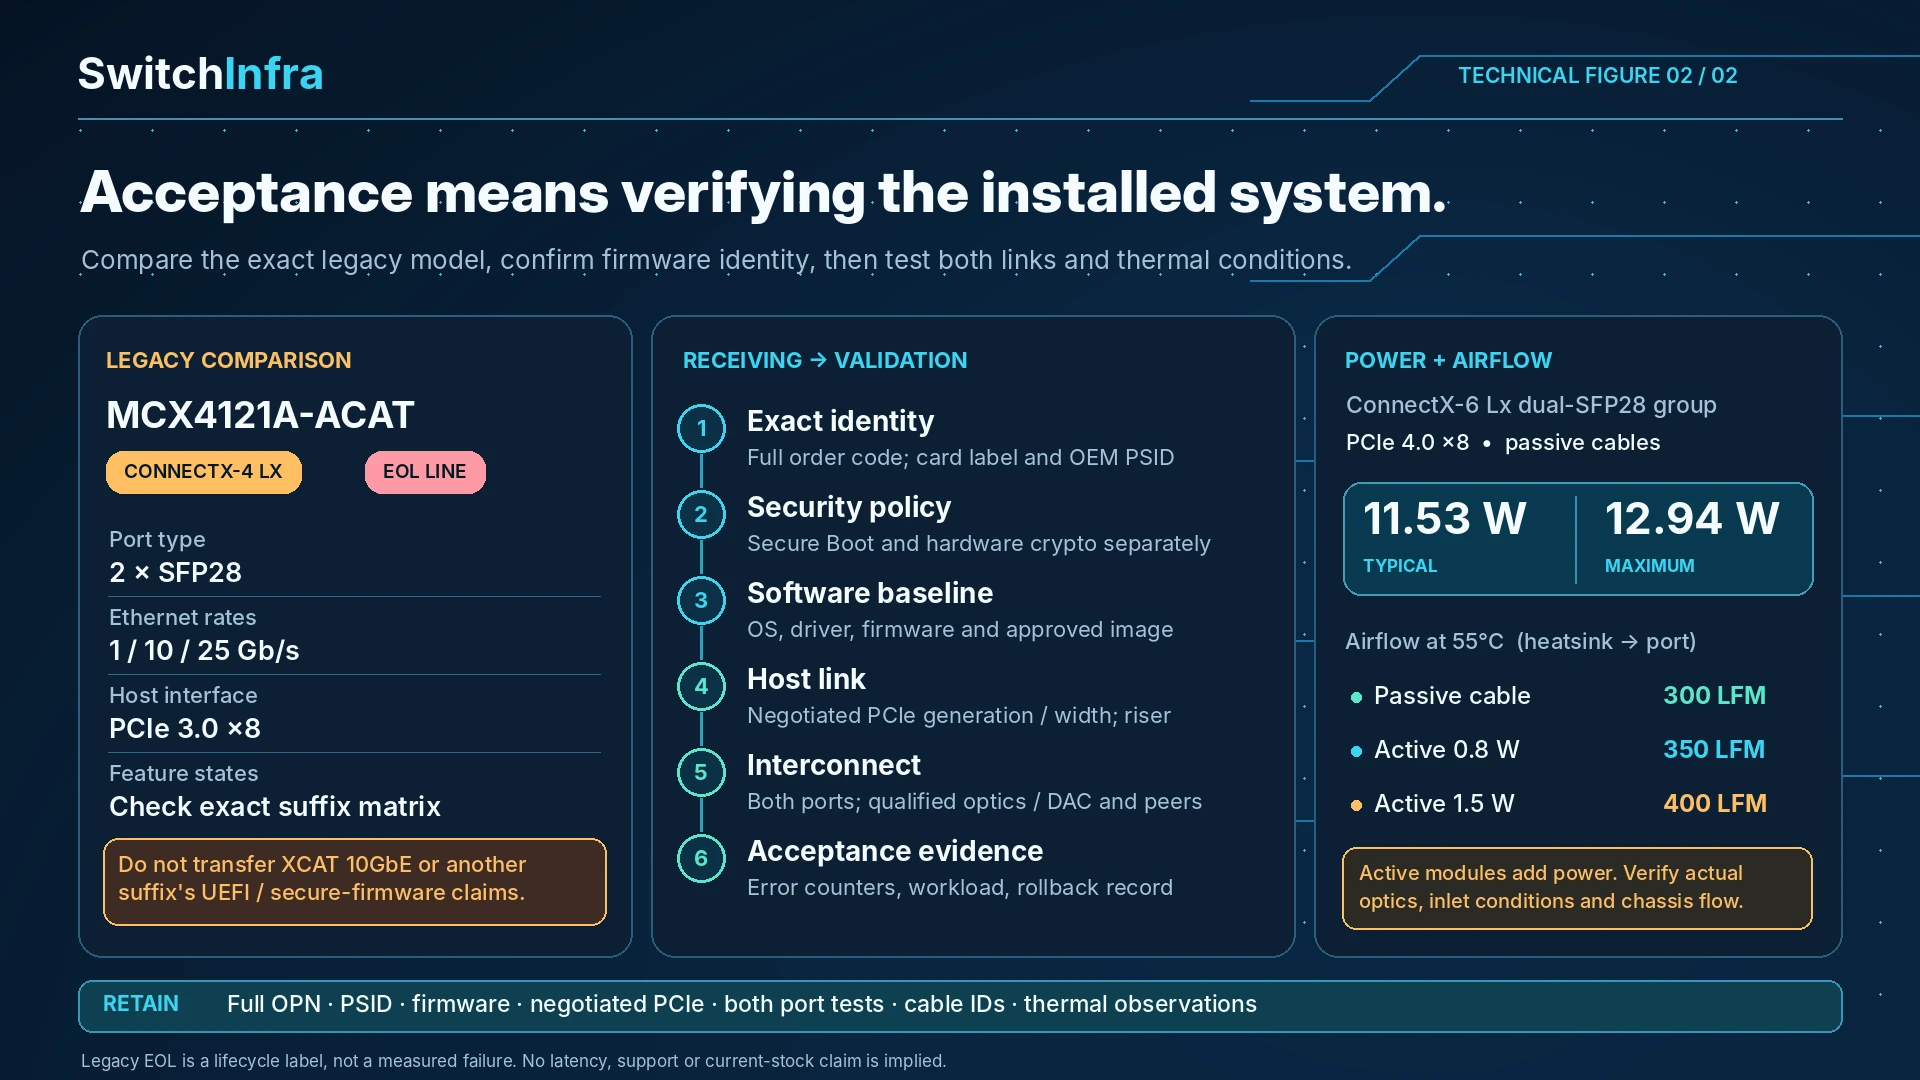
Task: Click the MAXIMUM caption
Action: (x=1650, y=566)
